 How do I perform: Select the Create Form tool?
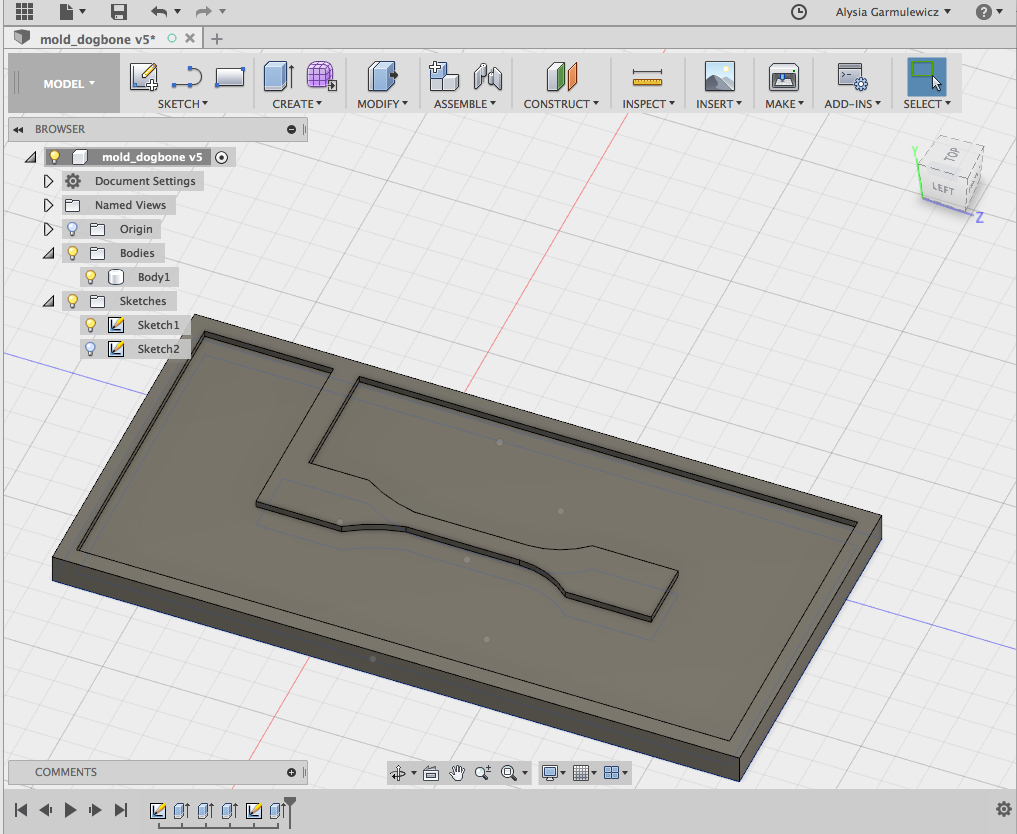pos(321,75)
